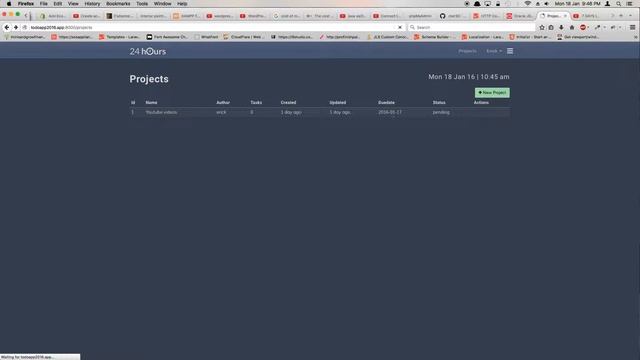Open the app hamburger menu icon

(x=510, y=51)
